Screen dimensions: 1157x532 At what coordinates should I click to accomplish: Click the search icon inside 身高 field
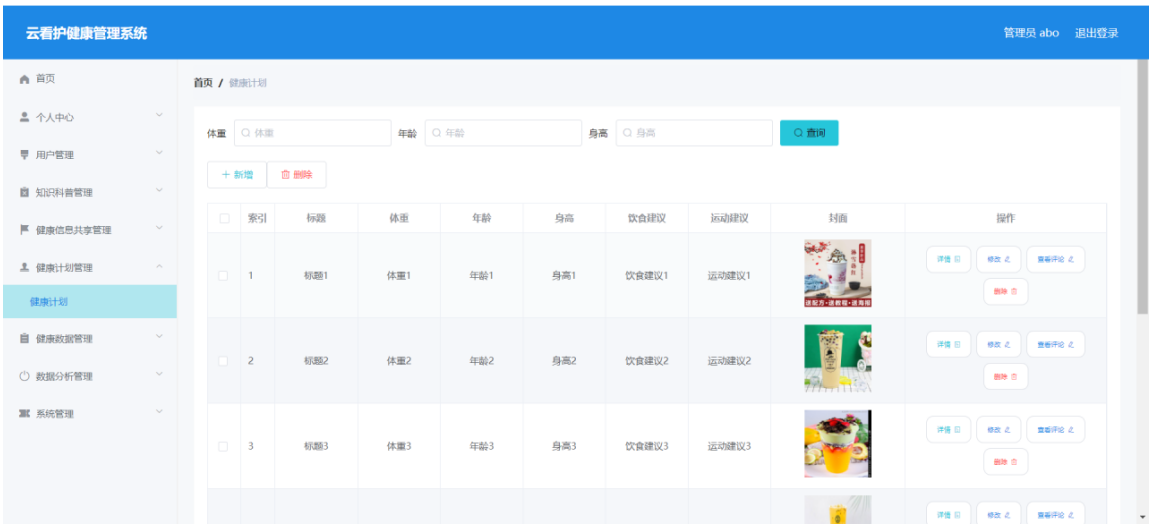627,133
